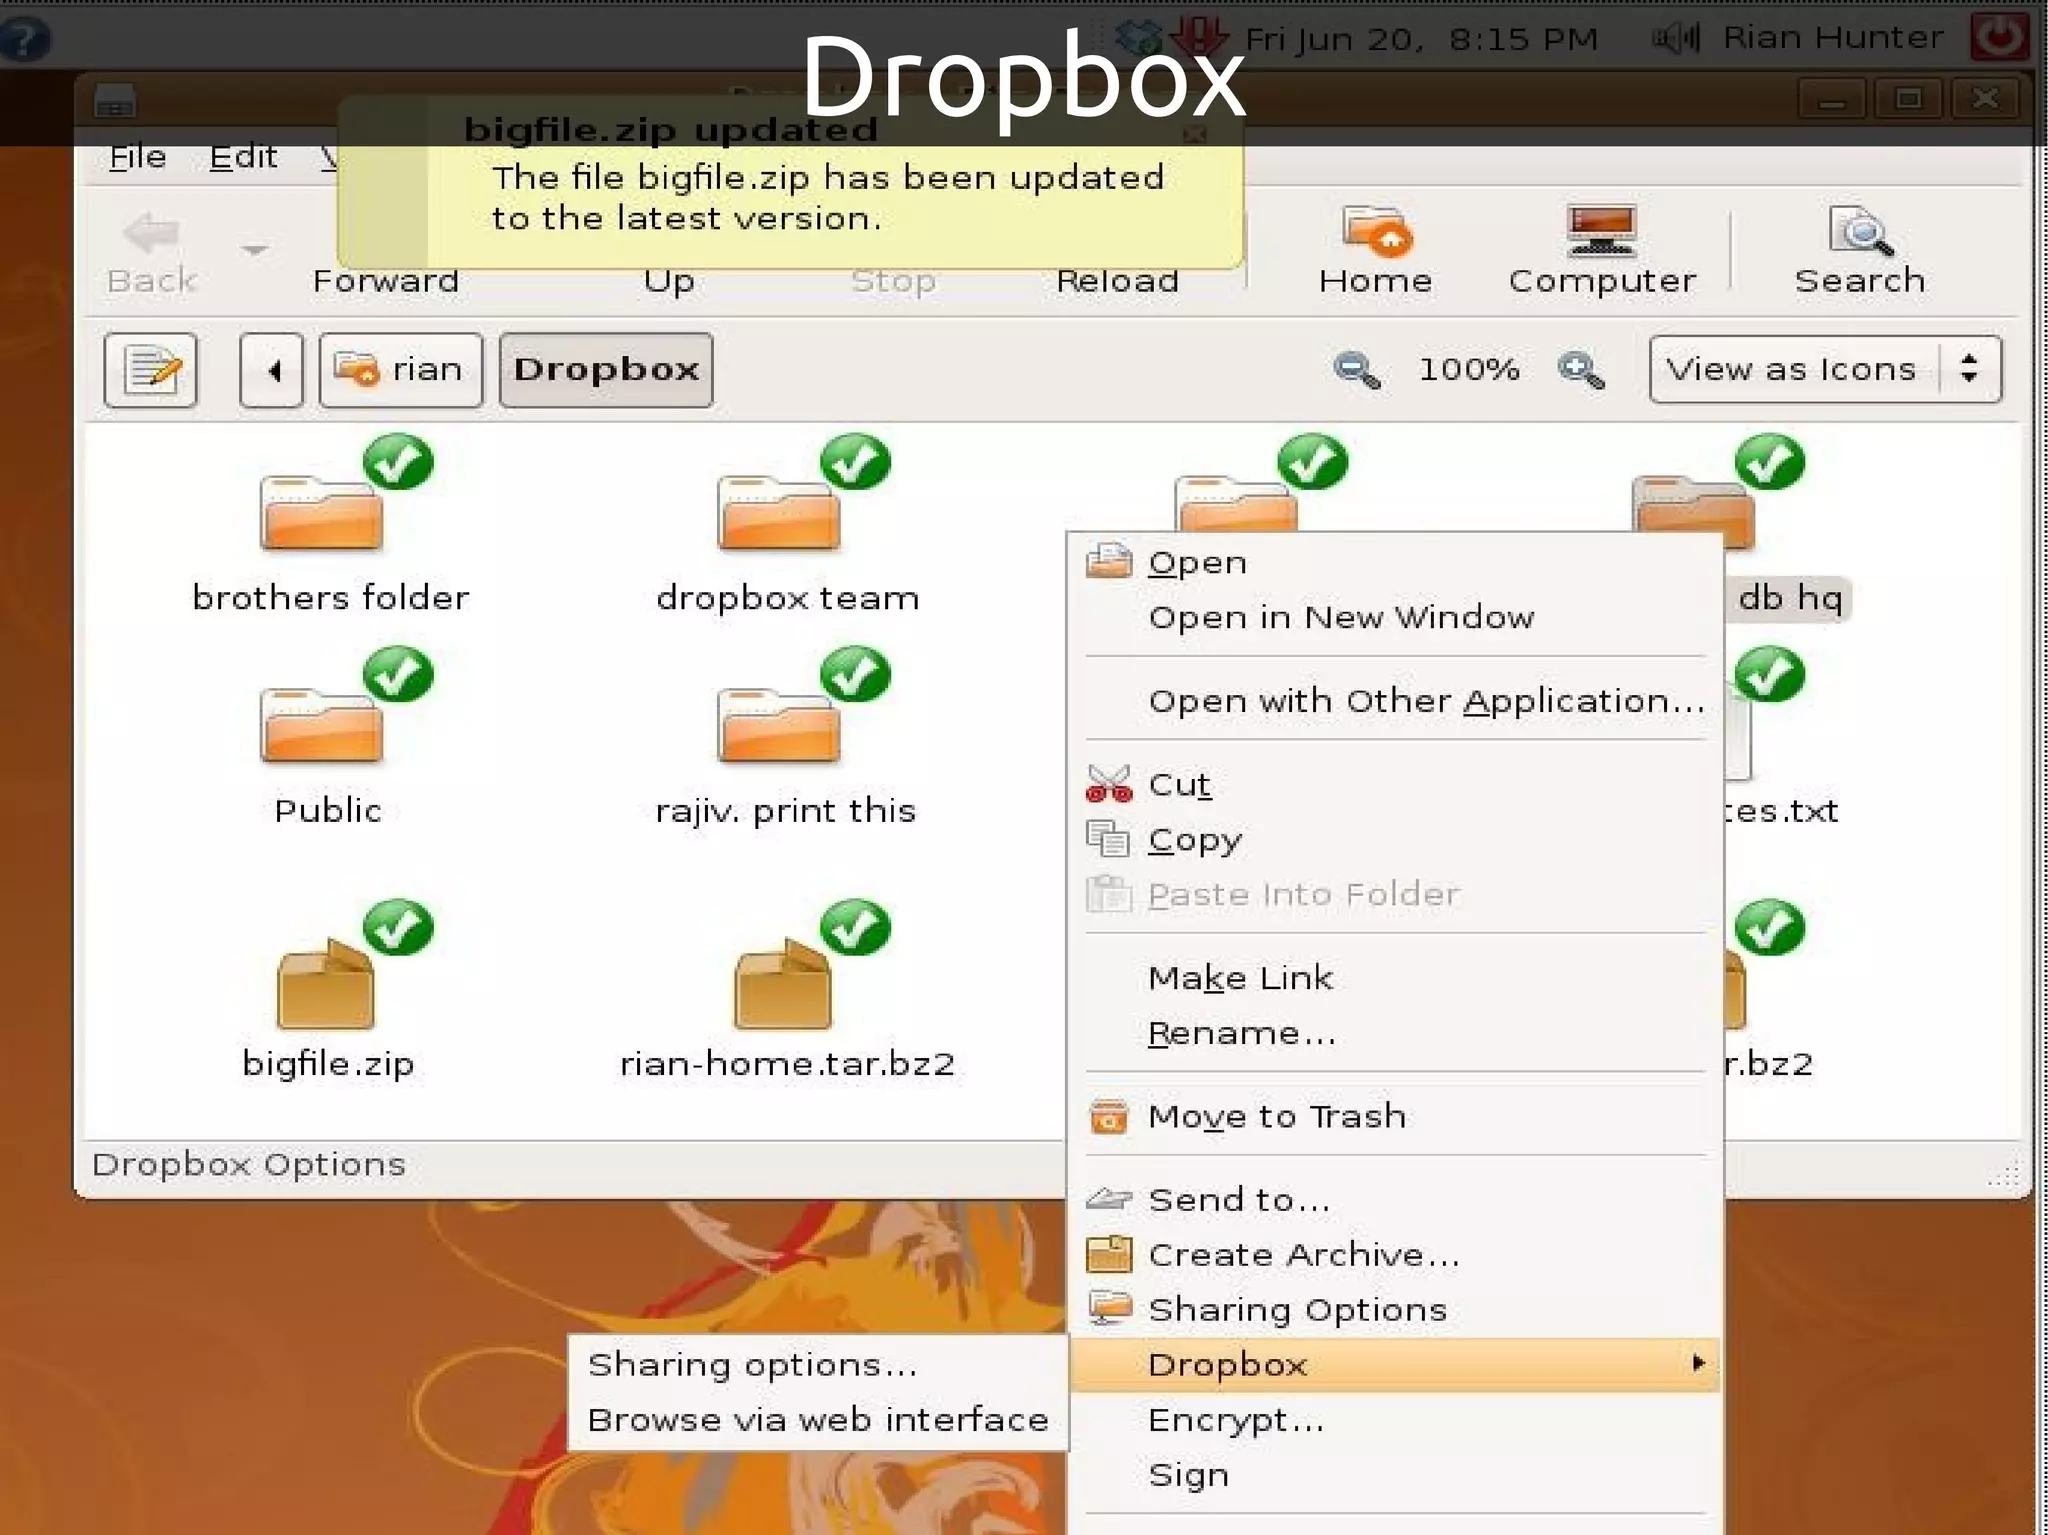Viewport: 2048px width, 1535px height.
Task: Zoom out with magnifier minus icon
Action: (1357, 370)
